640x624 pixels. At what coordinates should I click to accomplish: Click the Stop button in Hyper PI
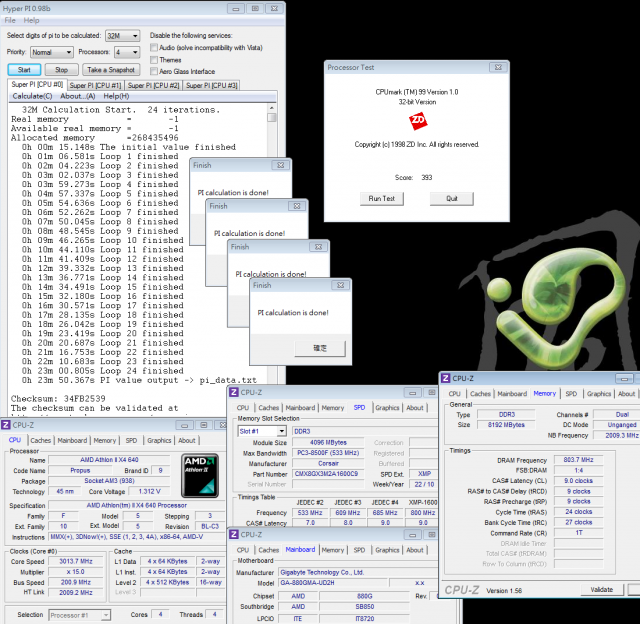pyautogui.click(x=62, y=70)
